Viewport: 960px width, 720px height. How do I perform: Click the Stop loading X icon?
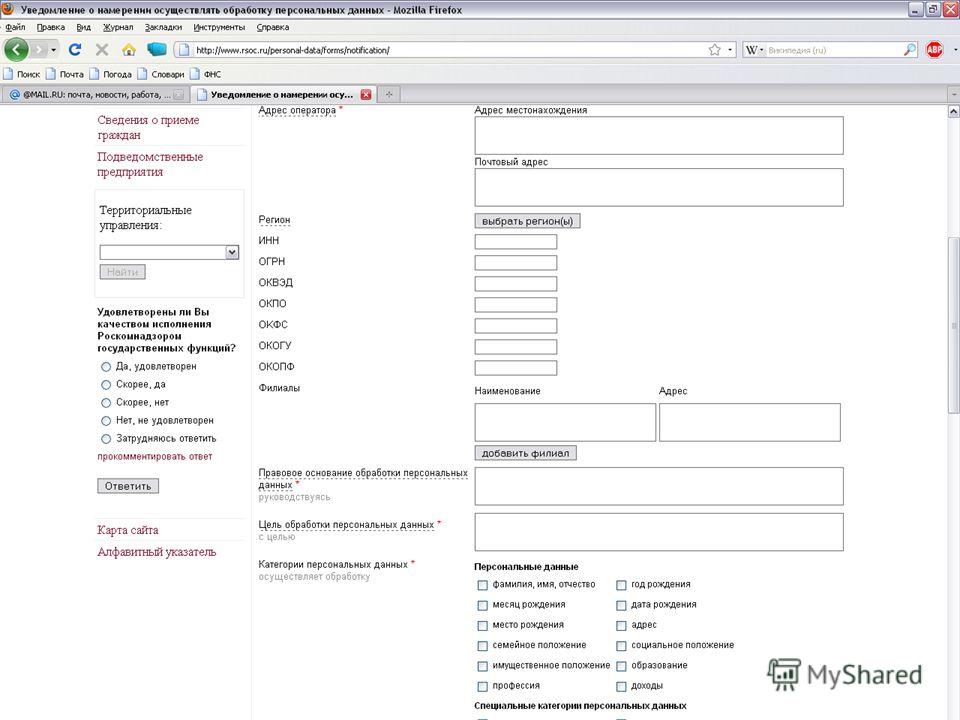(x=102, y=50)
